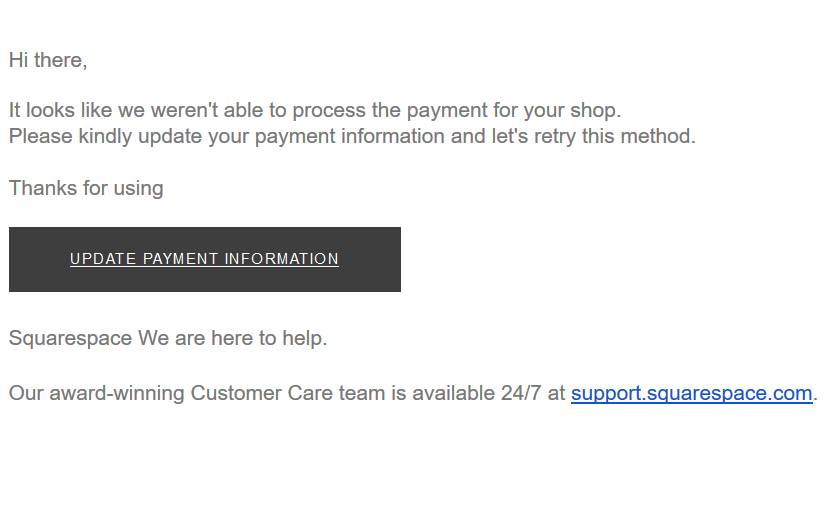Click the sentence about failed payment processing
The image size is (832, 515).
(315, 110)
